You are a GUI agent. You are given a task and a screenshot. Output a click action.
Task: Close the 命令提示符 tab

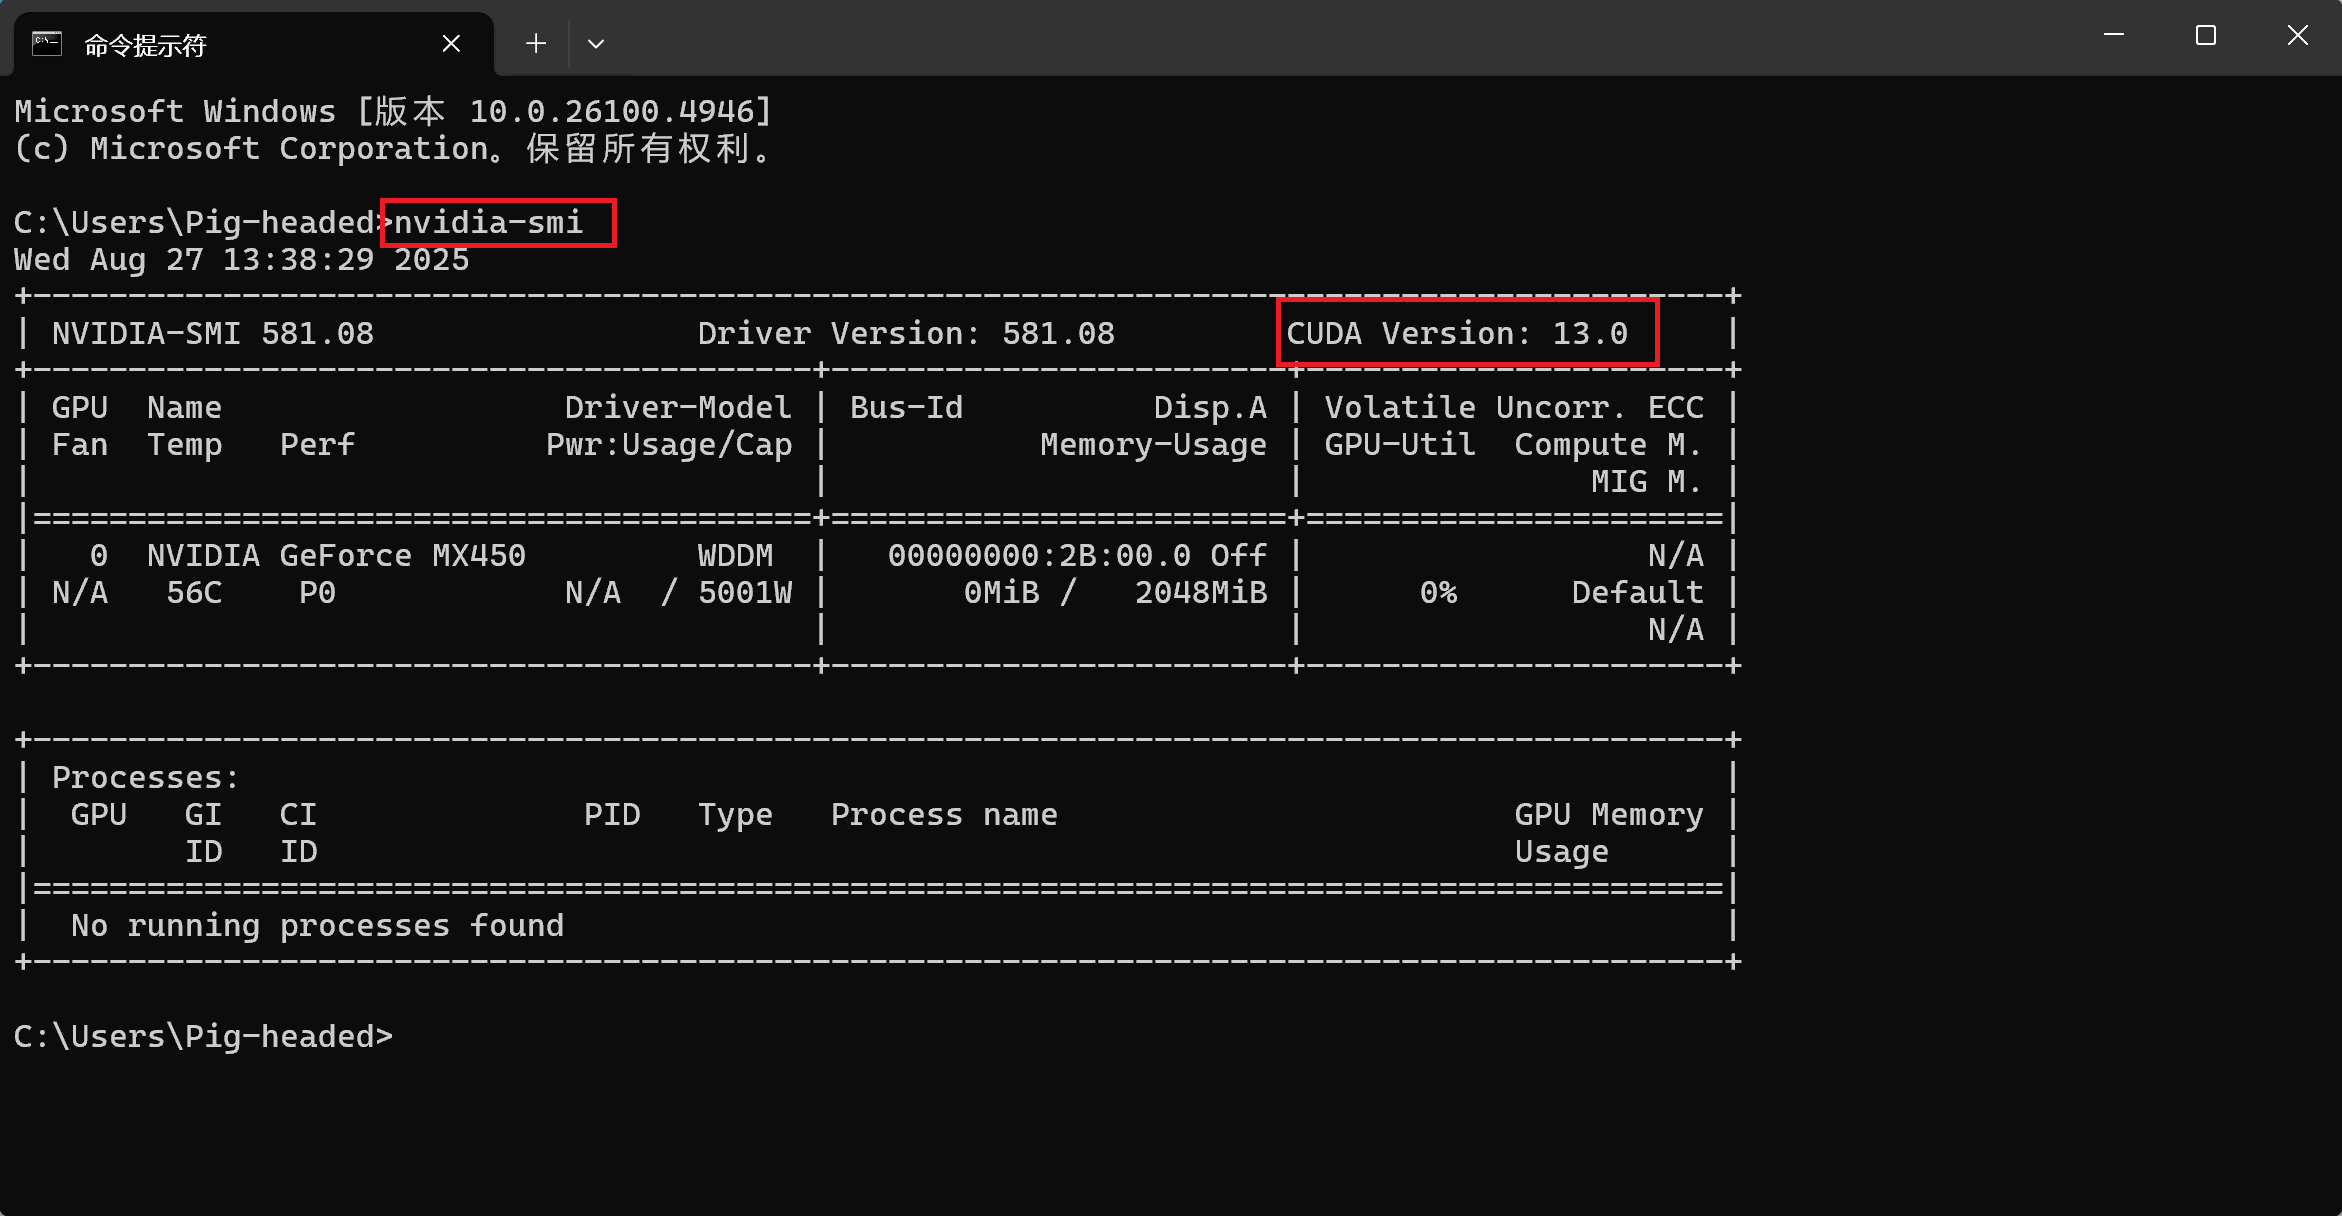pyautogui.click(x=451, y=44)
